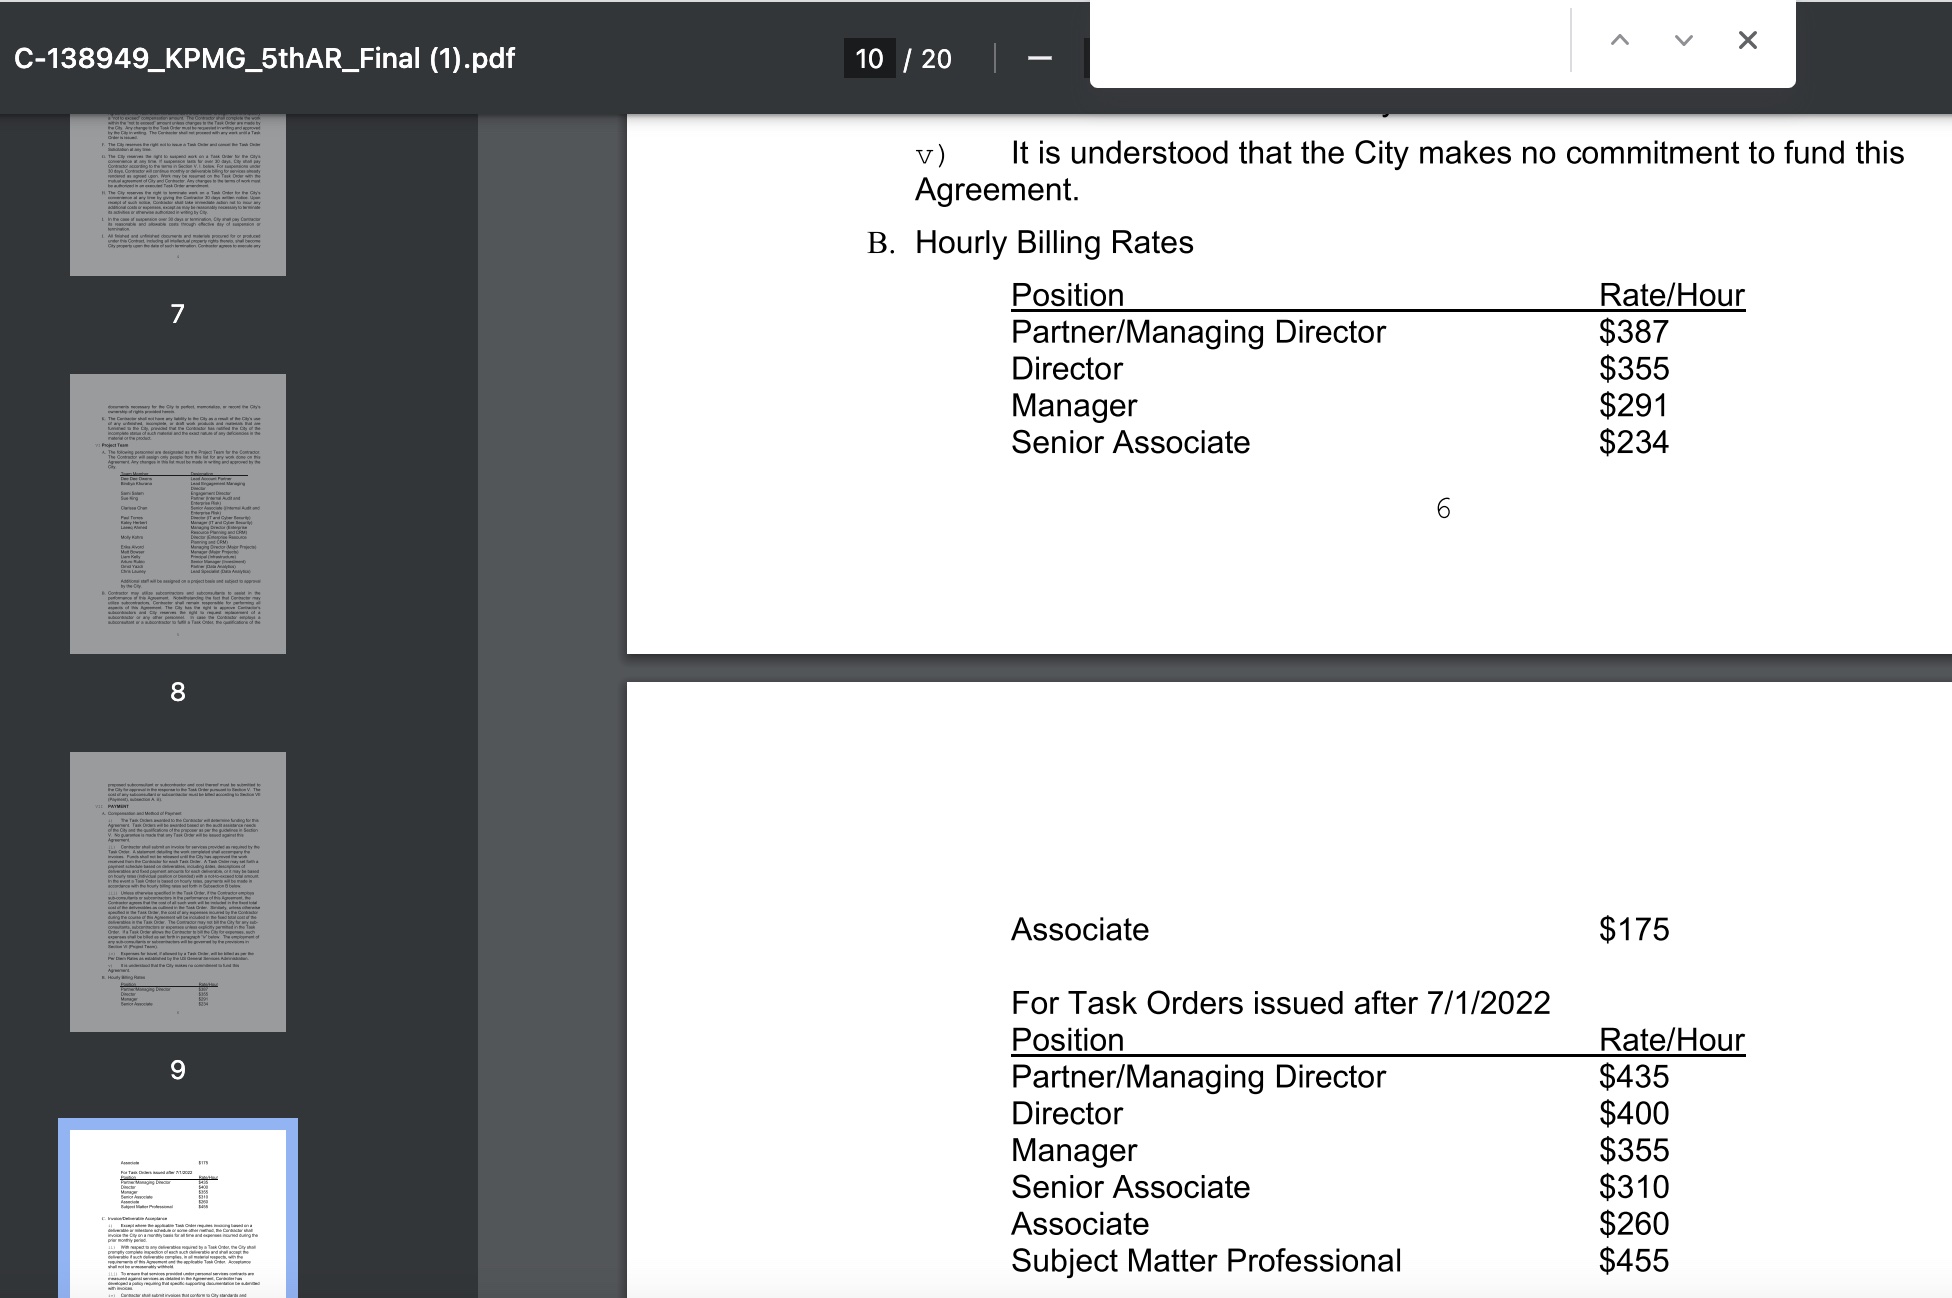Click the page number 6 footer

point(1443,509)
